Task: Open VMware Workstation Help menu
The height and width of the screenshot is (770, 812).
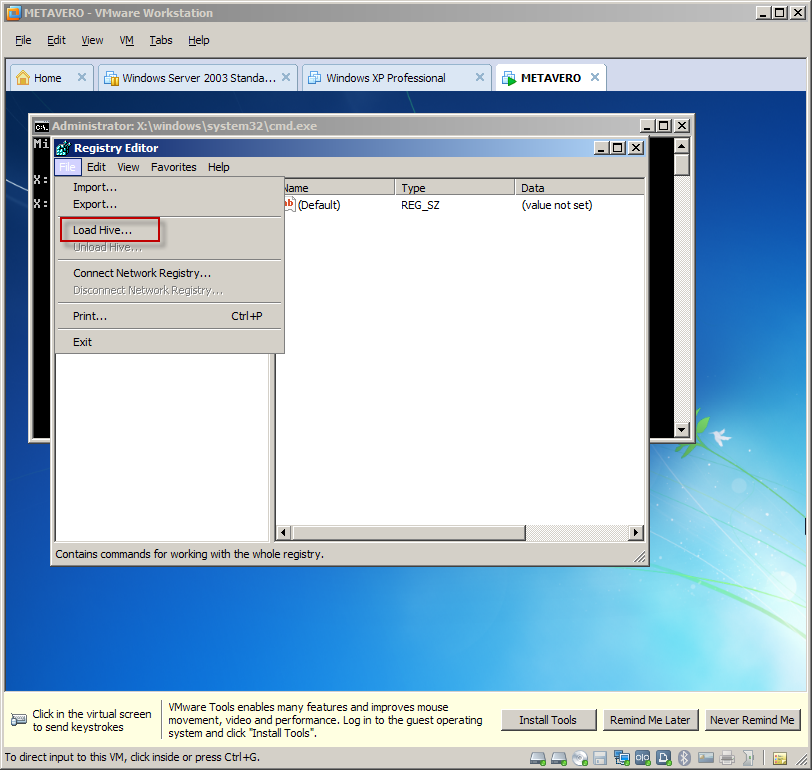Action: [x=199, y=40]
